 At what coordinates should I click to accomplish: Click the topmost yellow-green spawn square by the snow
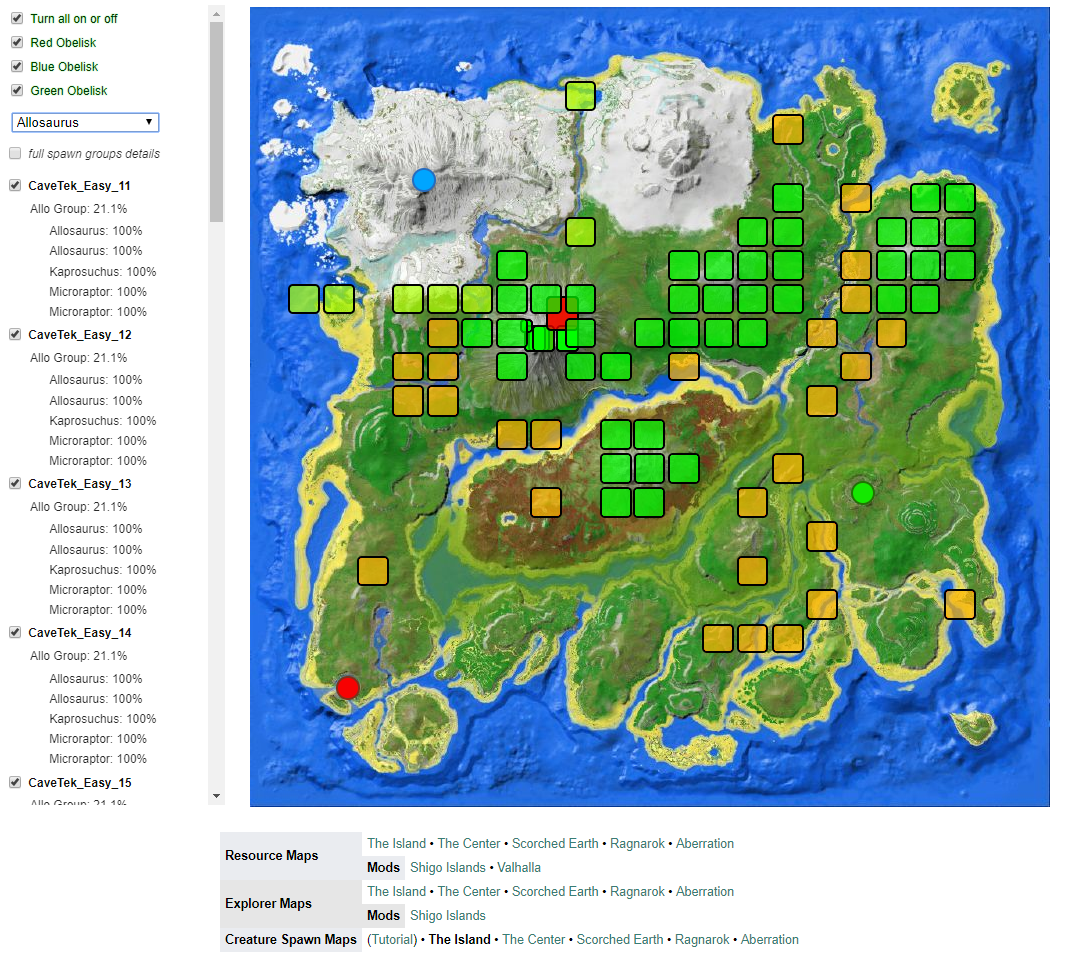tap(580, 96)
